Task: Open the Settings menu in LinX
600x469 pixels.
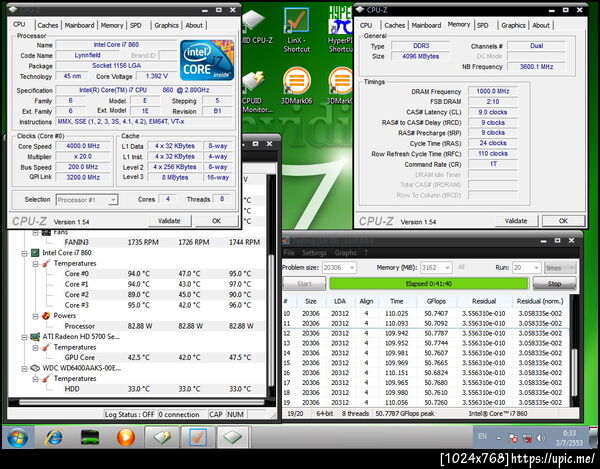Action: pyautogui.click(x=314, y=253)
